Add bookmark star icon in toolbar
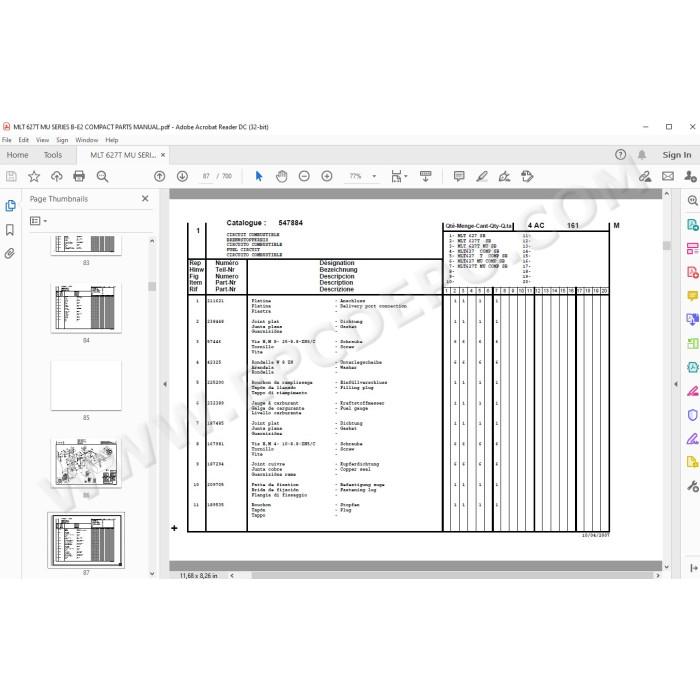The width and height of the screenshot is (700, 700). coord(34,176)
